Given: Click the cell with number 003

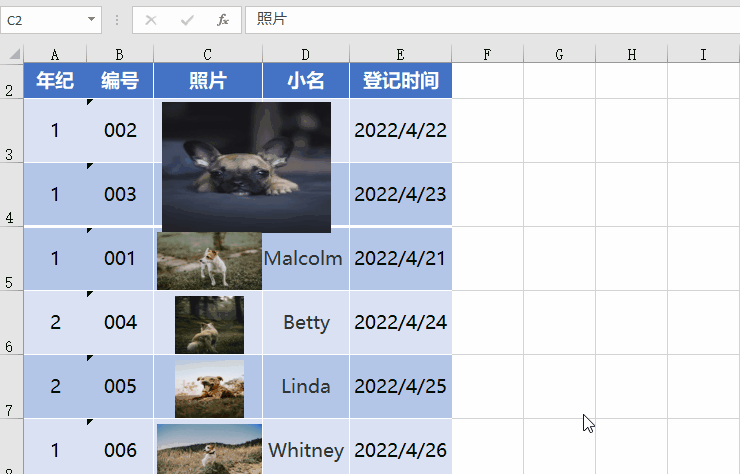Looking at the screenshot, I should point(120,195).
